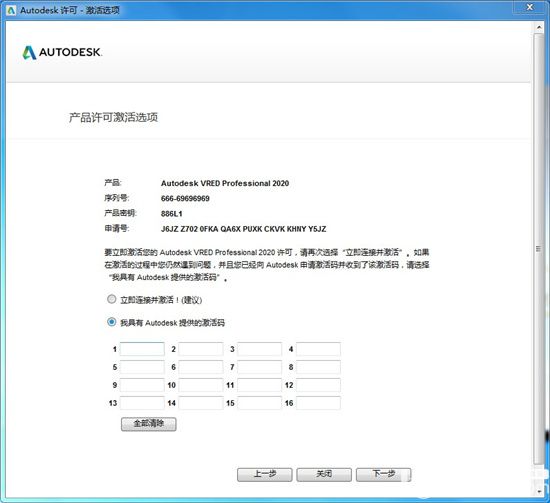This screenshot has height=503, width=550.
Task: Click the product key 886L1
Action: (x=172, y=214)
